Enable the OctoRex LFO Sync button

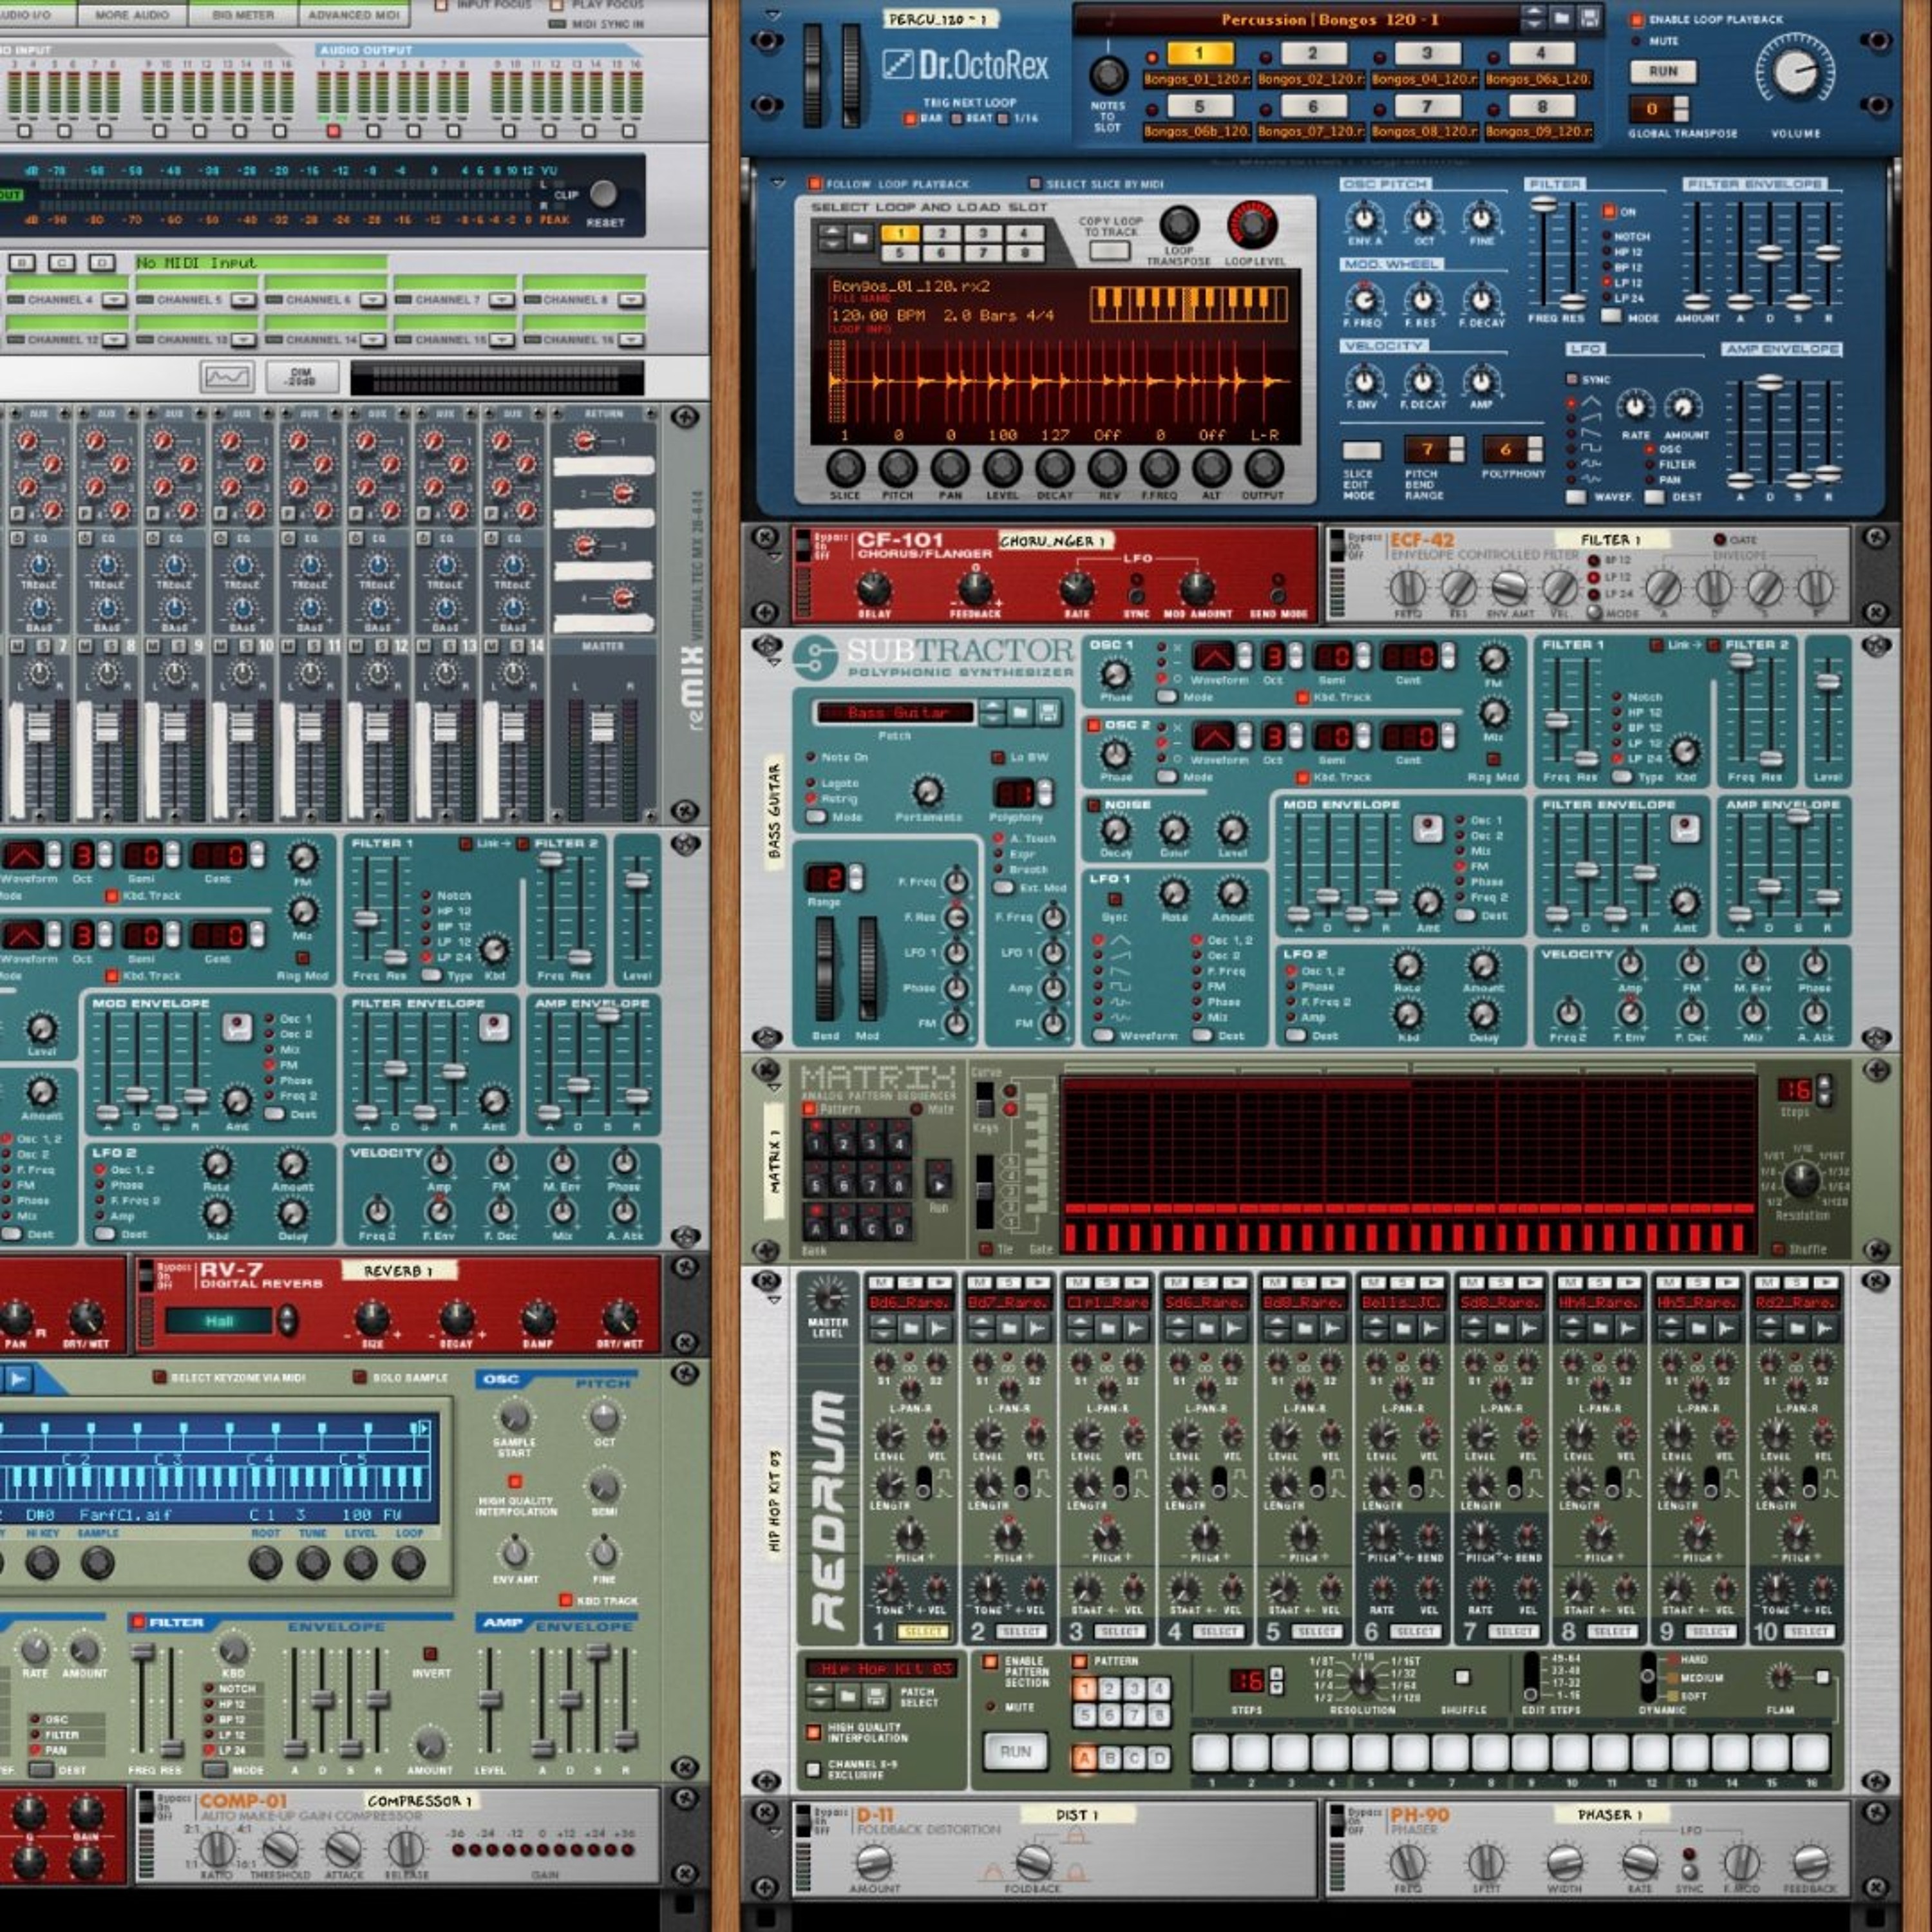pyautogui.click(x=1572, y=379)
